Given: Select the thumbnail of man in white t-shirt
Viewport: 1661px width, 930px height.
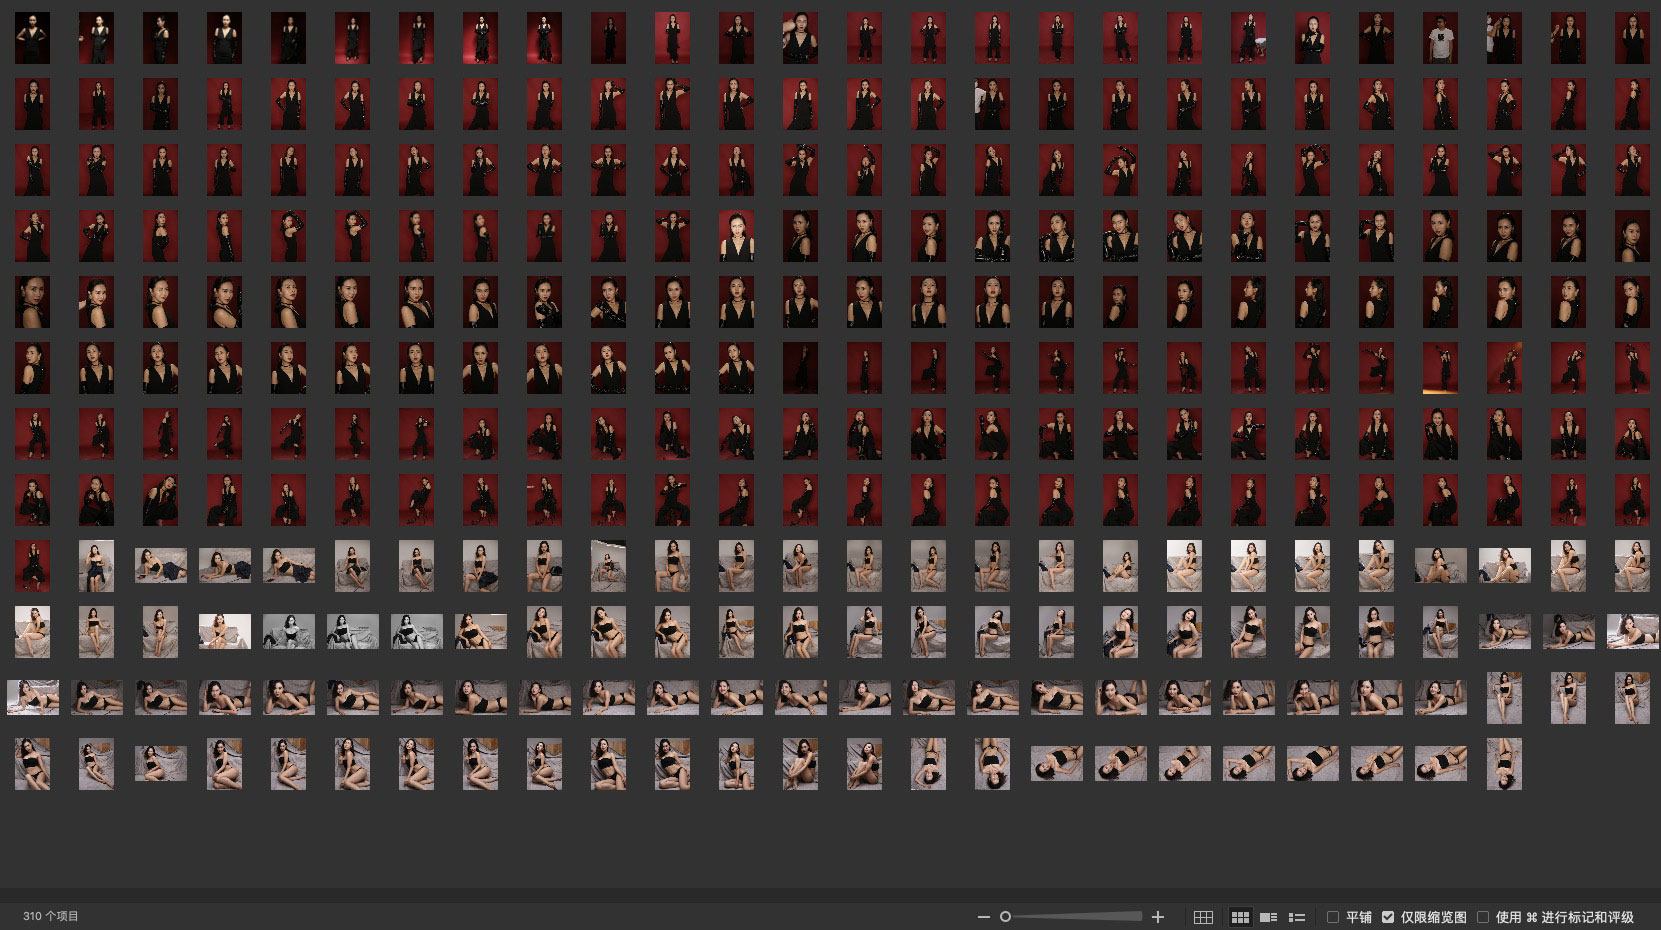Looking at the screenshot, I should (1440, 39).
